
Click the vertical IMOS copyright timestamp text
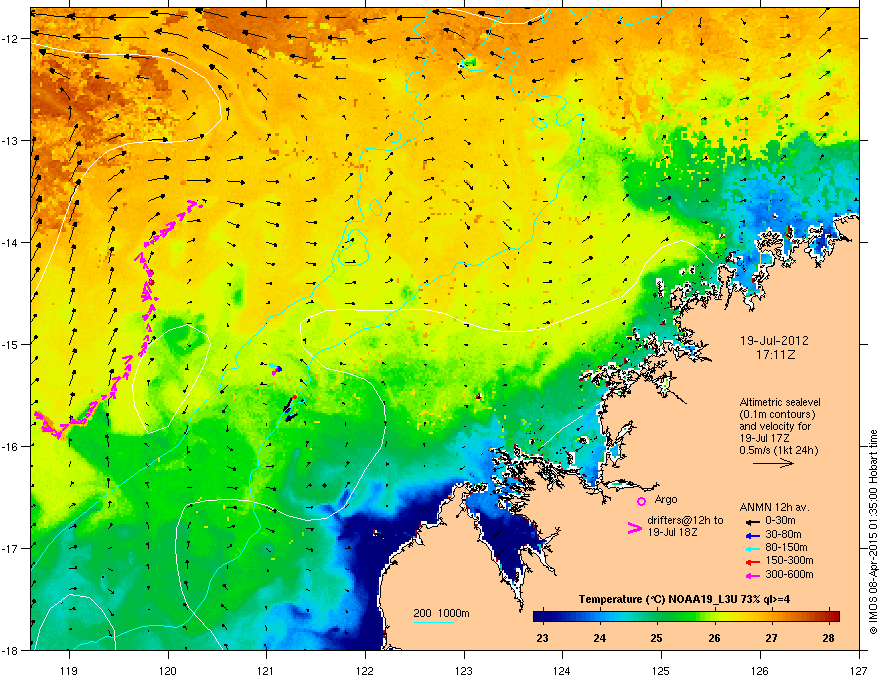pyautogui.click(x=873, y=532)
